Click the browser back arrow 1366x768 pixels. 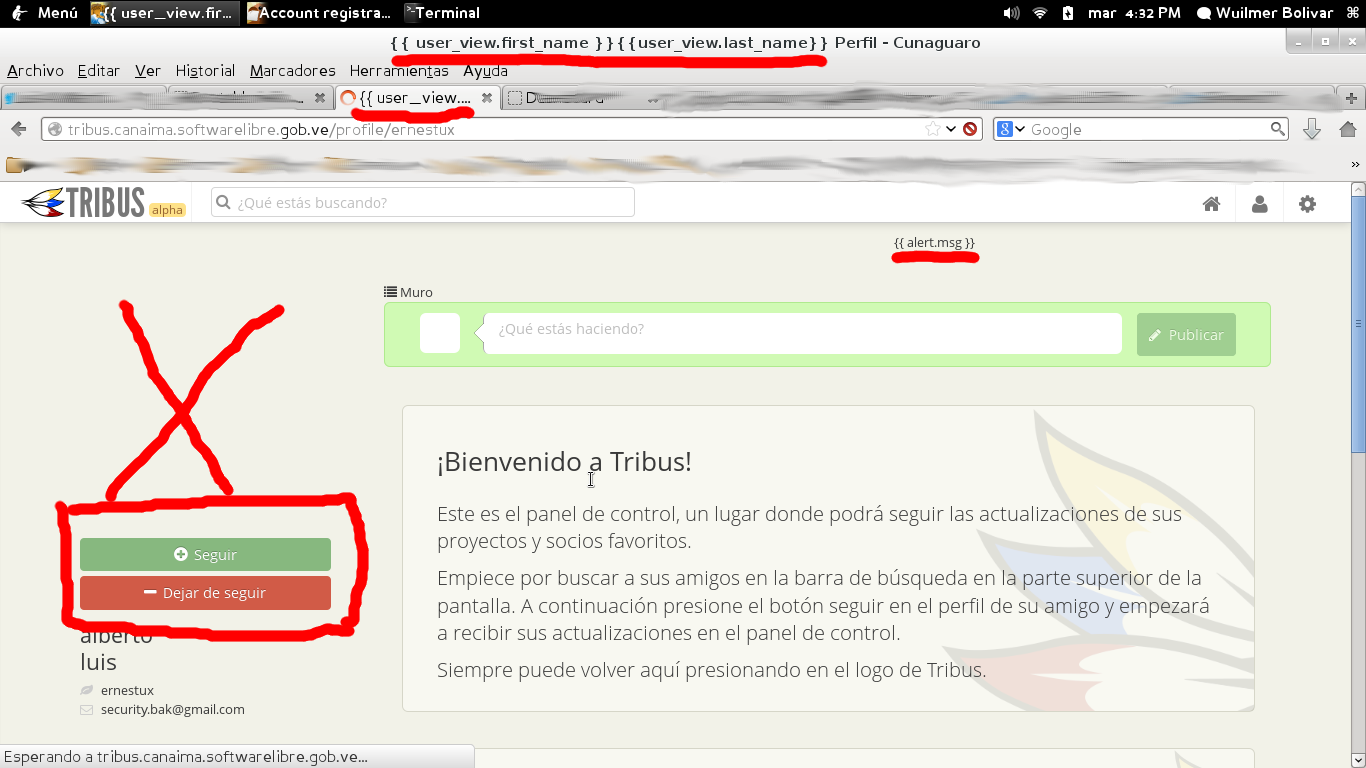tap(18, 129)
